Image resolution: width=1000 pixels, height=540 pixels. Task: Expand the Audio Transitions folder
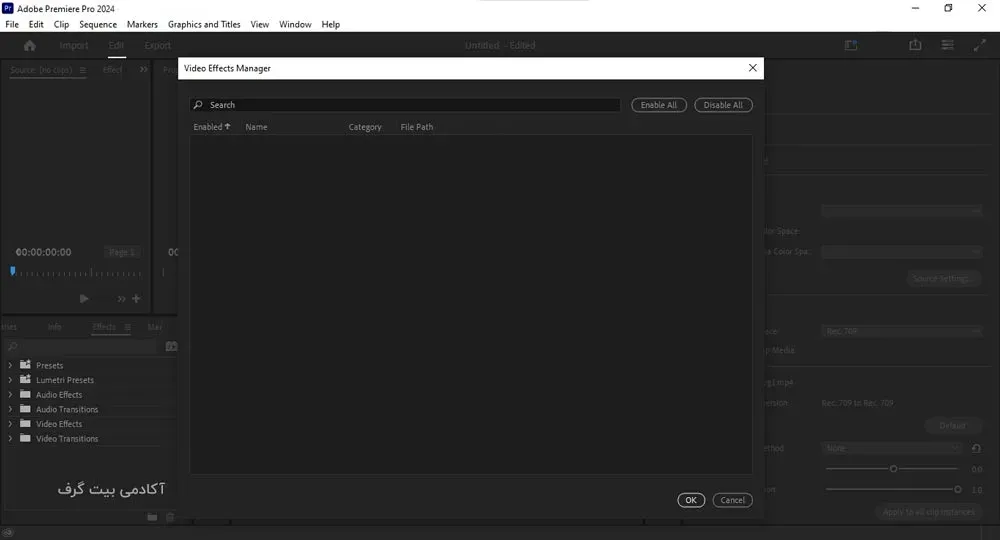click(10, 409)
